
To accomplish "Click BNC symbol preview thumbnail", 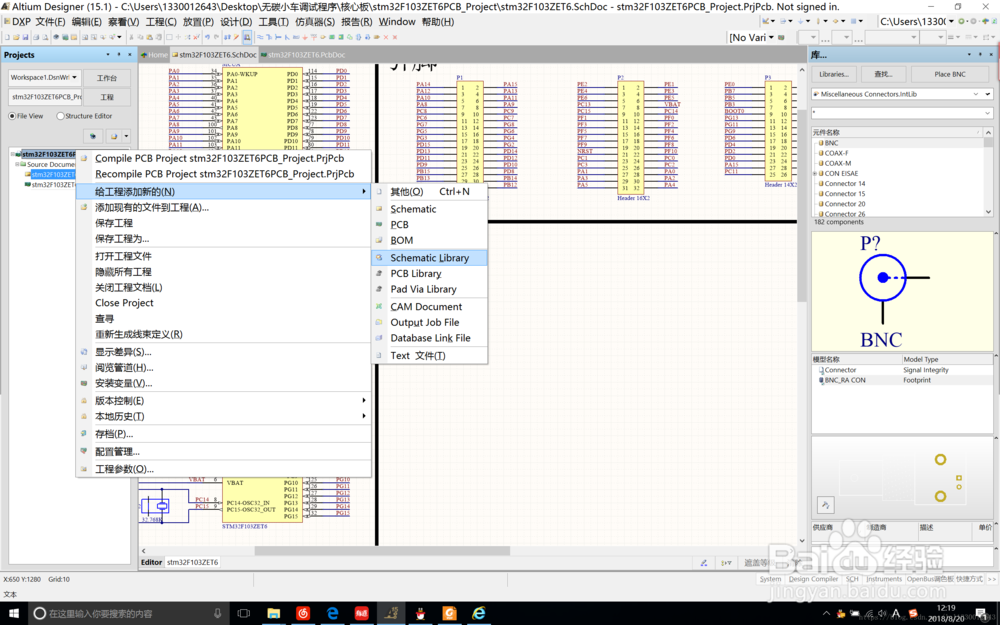I will pyautogui.click(x=902, y=291).
